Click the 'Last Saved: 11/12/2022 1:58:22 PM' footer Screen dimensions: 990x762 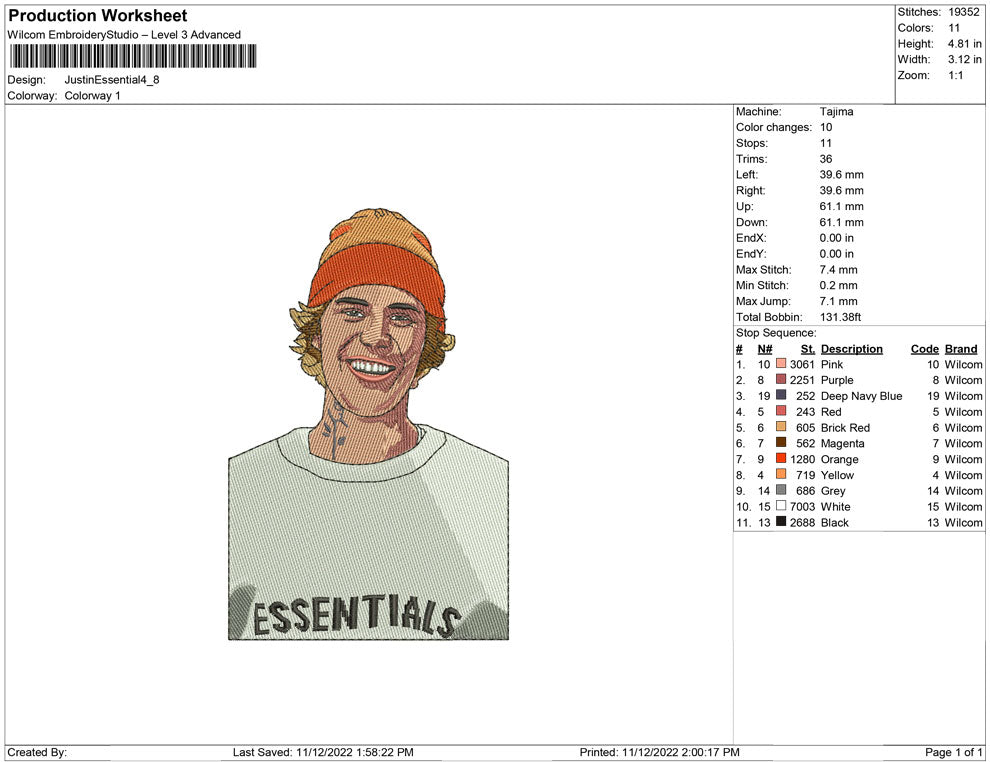[x=323, y=752]
